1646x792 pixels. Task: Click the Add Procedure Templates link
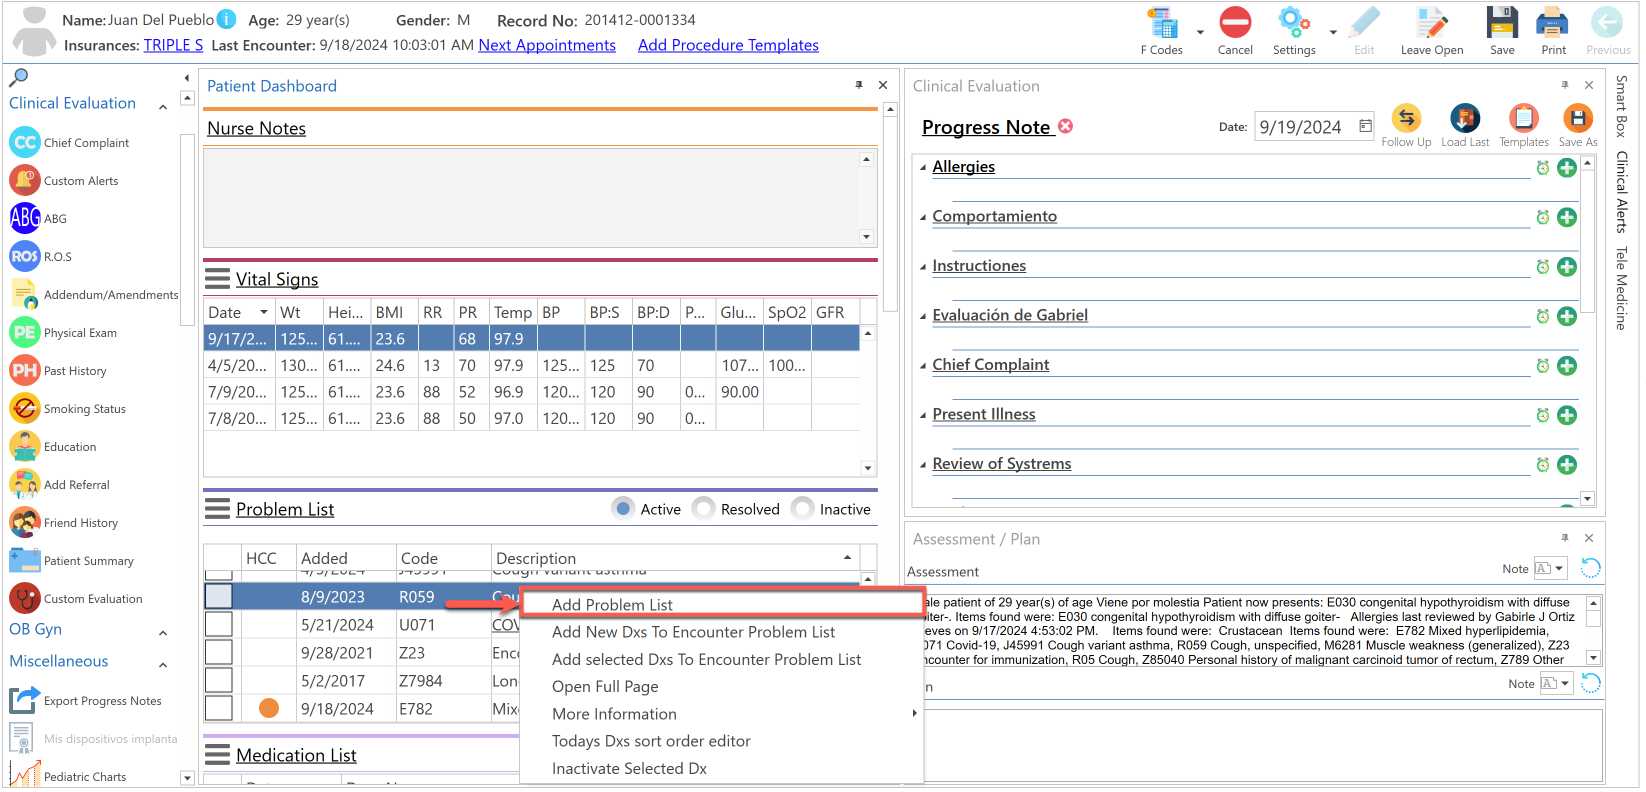point(728,45)
